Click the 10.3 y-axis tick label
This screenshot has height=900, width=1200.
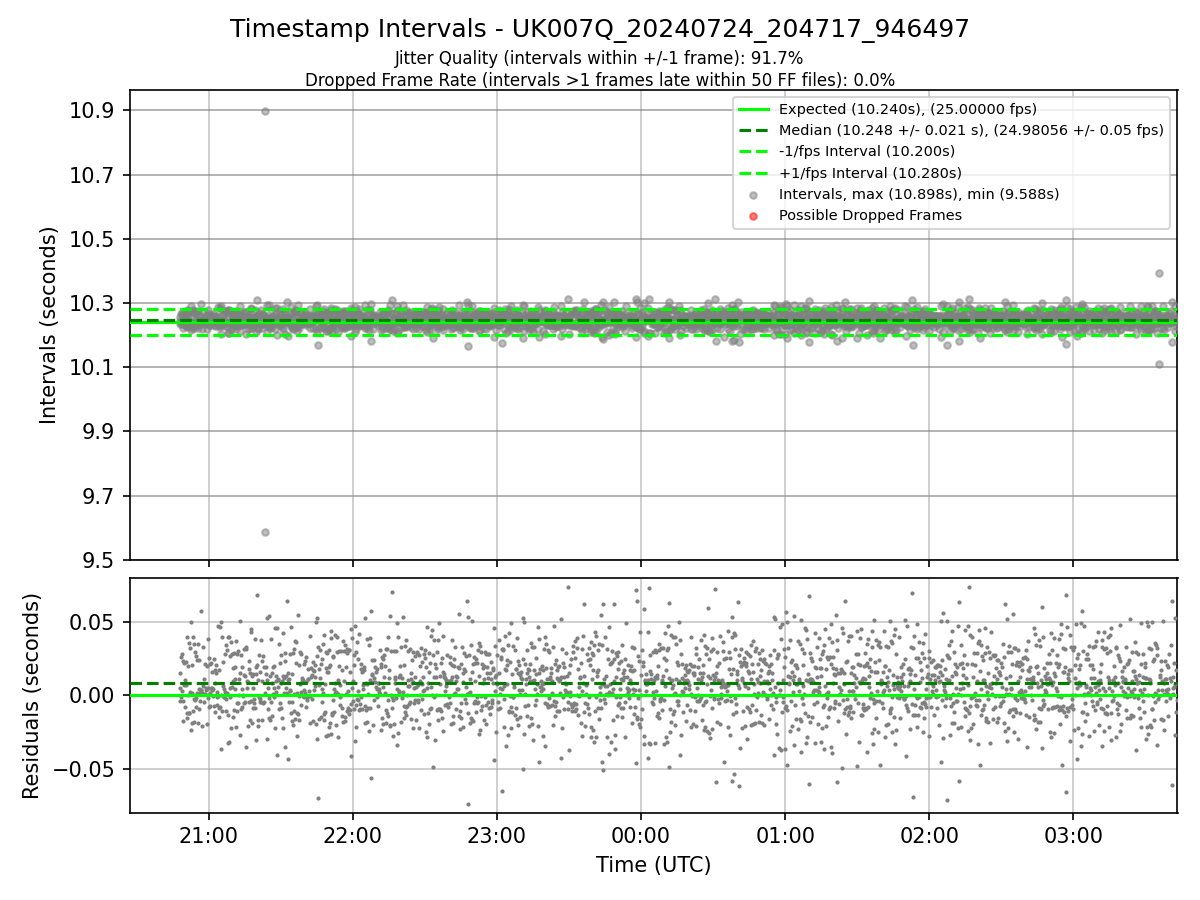click(94, 303)
